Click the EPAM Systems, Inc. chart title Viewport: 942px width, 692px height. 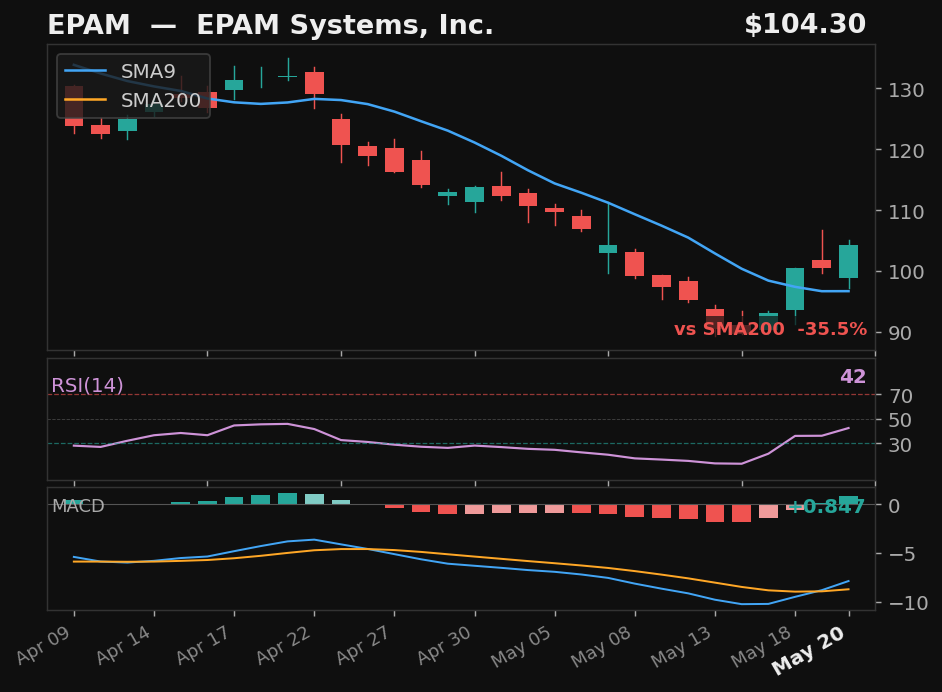tap(270, 25)
